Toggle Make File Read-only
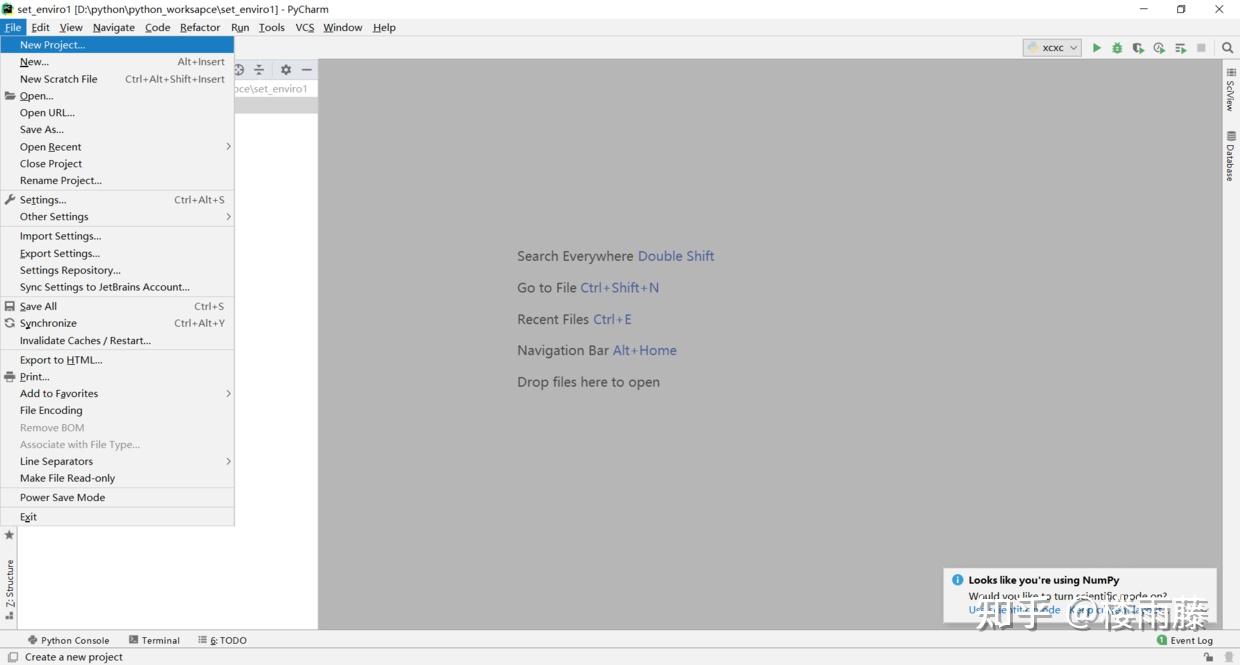The height and width of the screenshot is (665, 1240). [117, 479]
